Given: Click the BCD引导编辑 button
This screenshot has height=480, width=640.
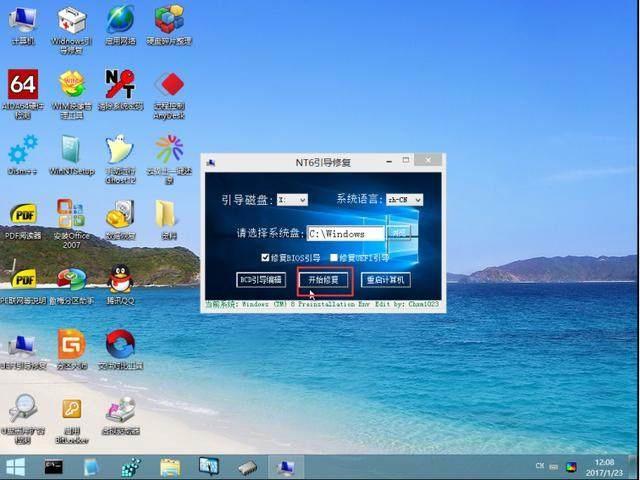Looking at the screenshot, I should [x=261, y=280].
